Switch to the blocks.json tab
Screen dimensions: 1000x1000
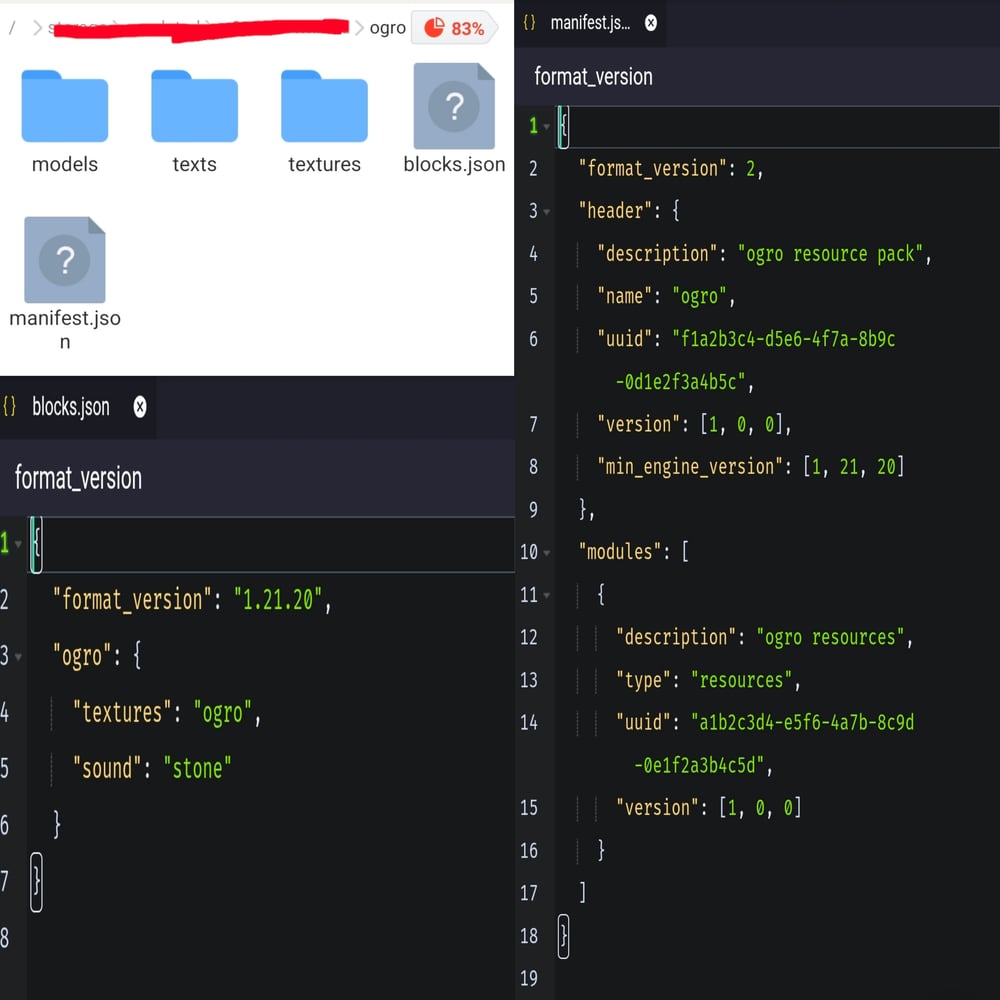70,407
